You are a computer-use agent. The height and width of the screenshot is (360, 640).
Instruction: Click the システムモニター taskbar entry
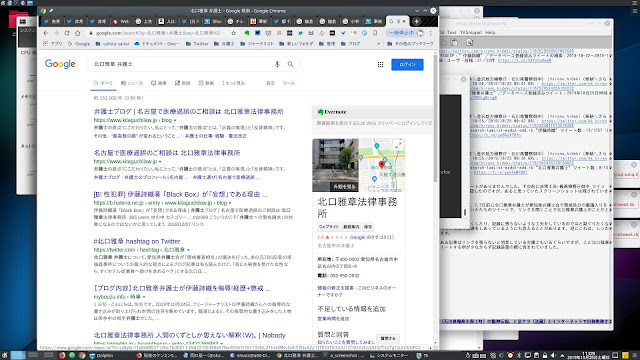(389, 356)
